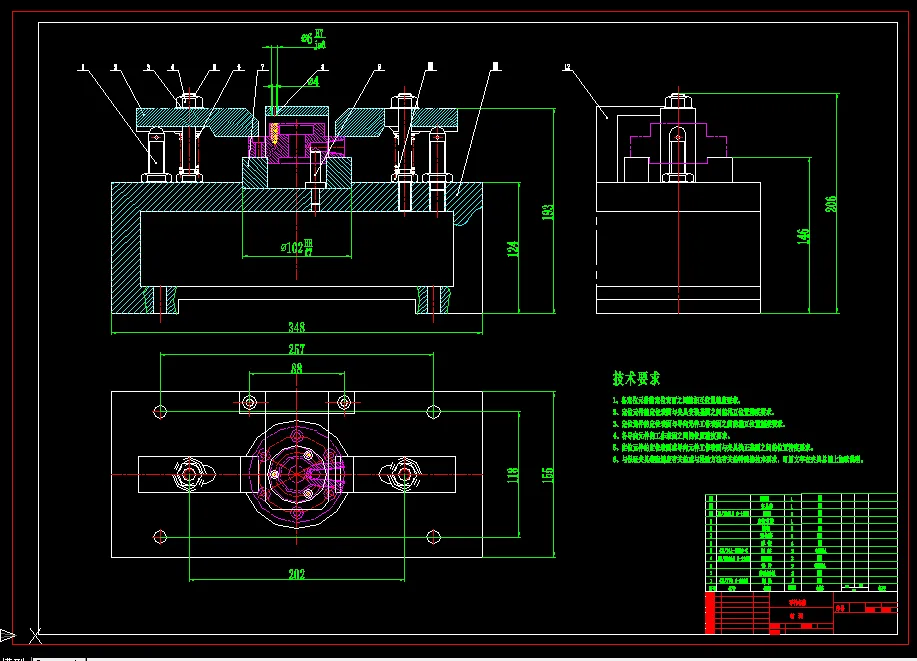Select the 118 vertical dimension
This screenshot has height=661, width=917.
pos(513,475)
